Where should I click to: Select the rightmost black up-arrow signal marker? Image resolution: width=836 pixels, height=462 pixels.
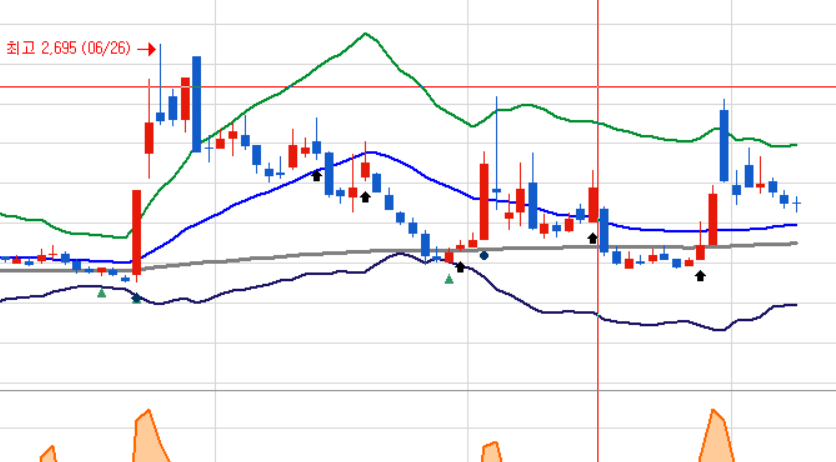click(x=700, y=275)
